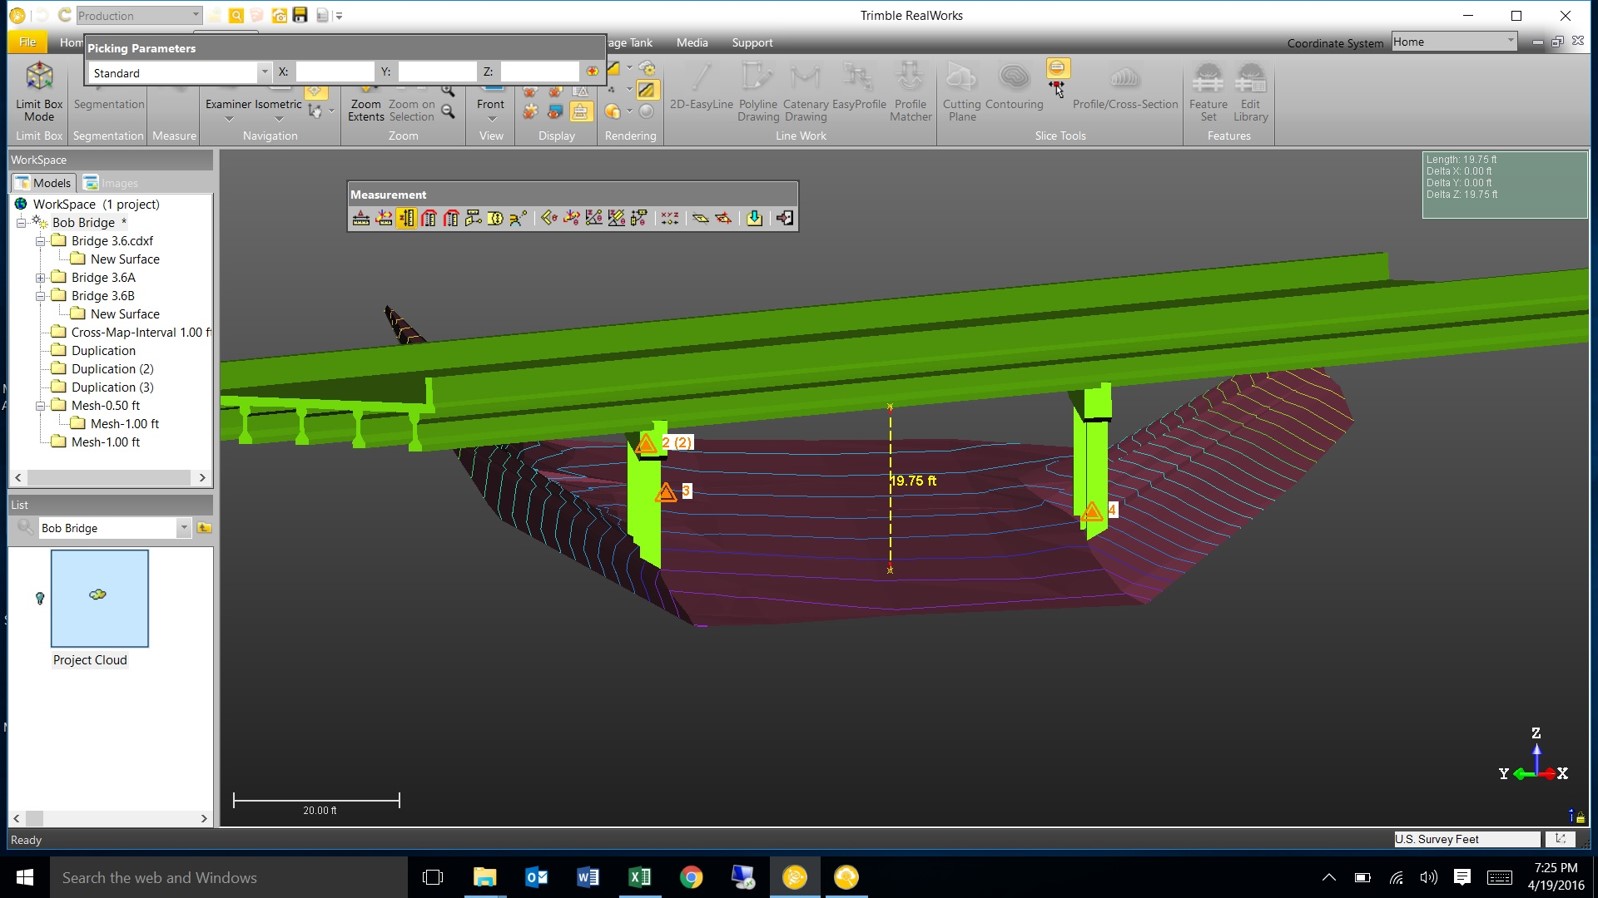Open the File menu
The height and width of the screenshot is (898, 1598).
pos(27,42)
